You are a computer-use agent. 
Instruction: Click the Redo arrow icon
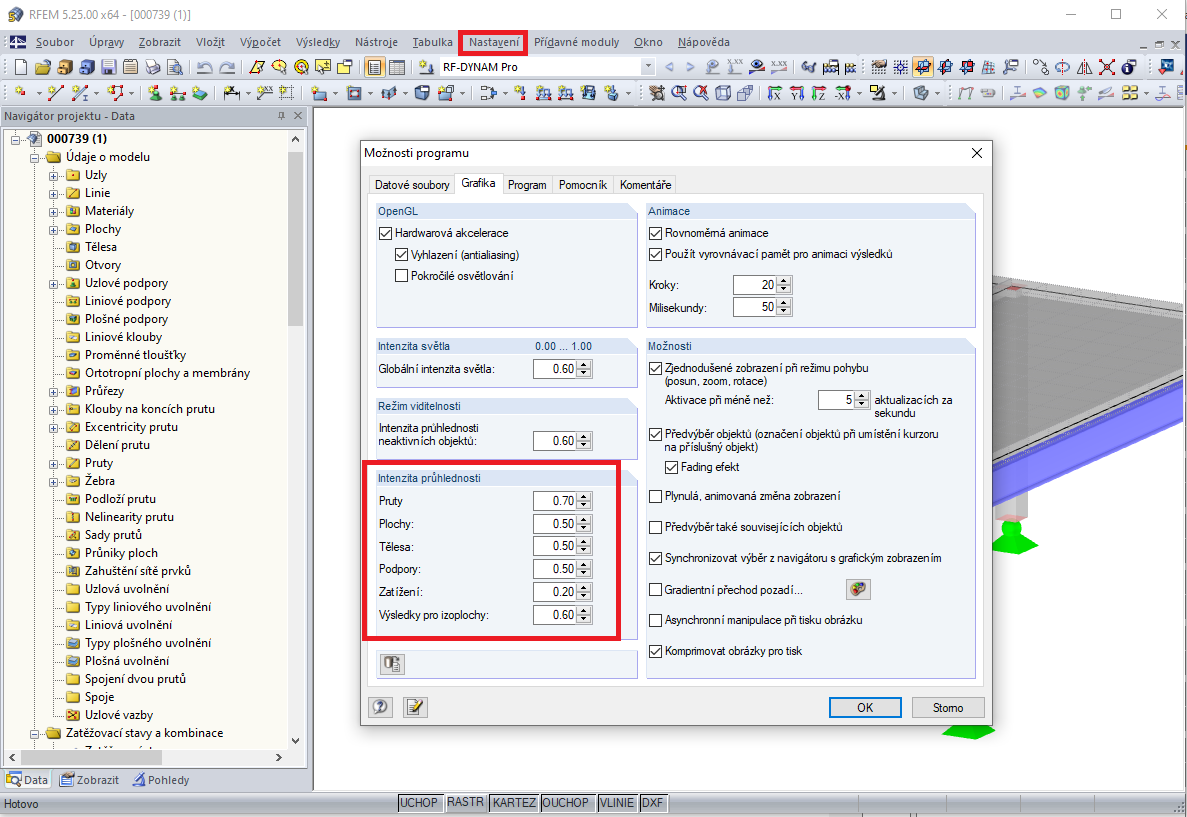coord(227,67)
